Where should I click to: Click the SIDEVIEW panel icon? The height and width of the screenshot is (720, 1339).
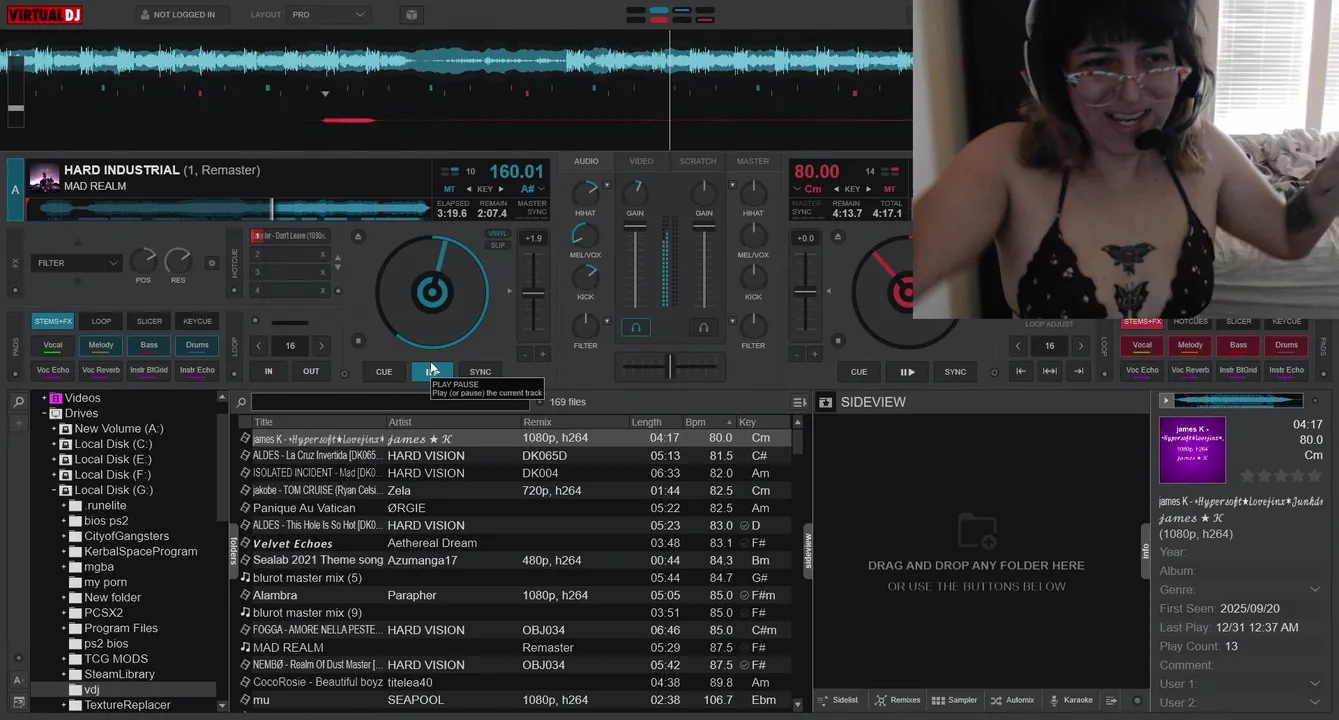pyautogui.click(x=826, y=402)
